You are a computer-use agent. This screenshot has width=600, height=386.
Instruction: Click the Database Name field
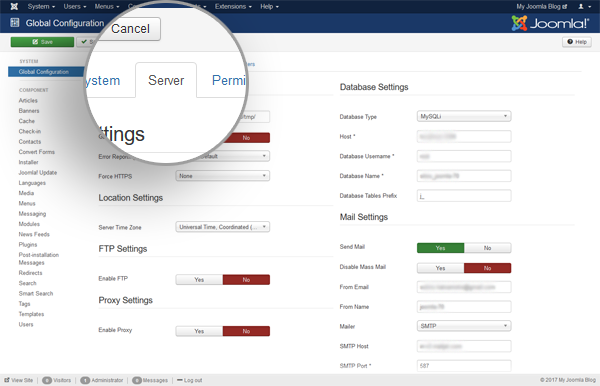(x=464, y=176)
